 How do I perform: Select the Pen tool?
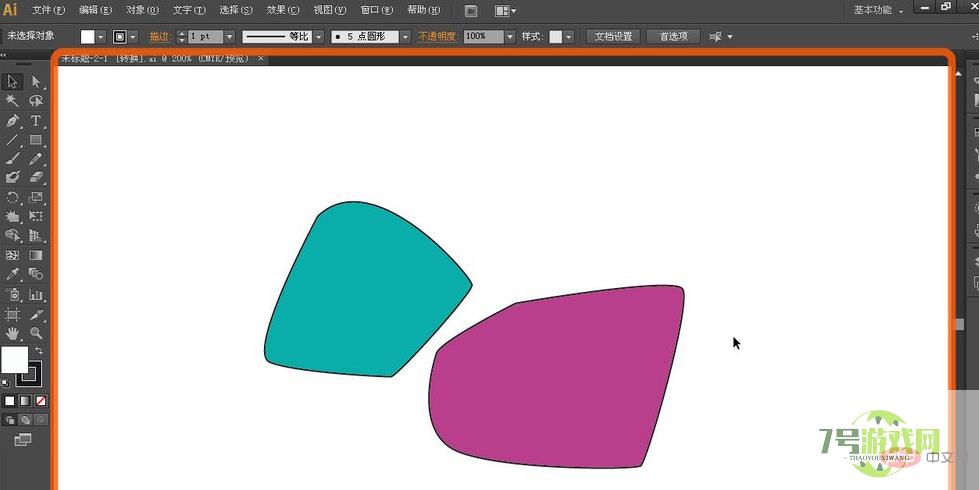[12, 120]
